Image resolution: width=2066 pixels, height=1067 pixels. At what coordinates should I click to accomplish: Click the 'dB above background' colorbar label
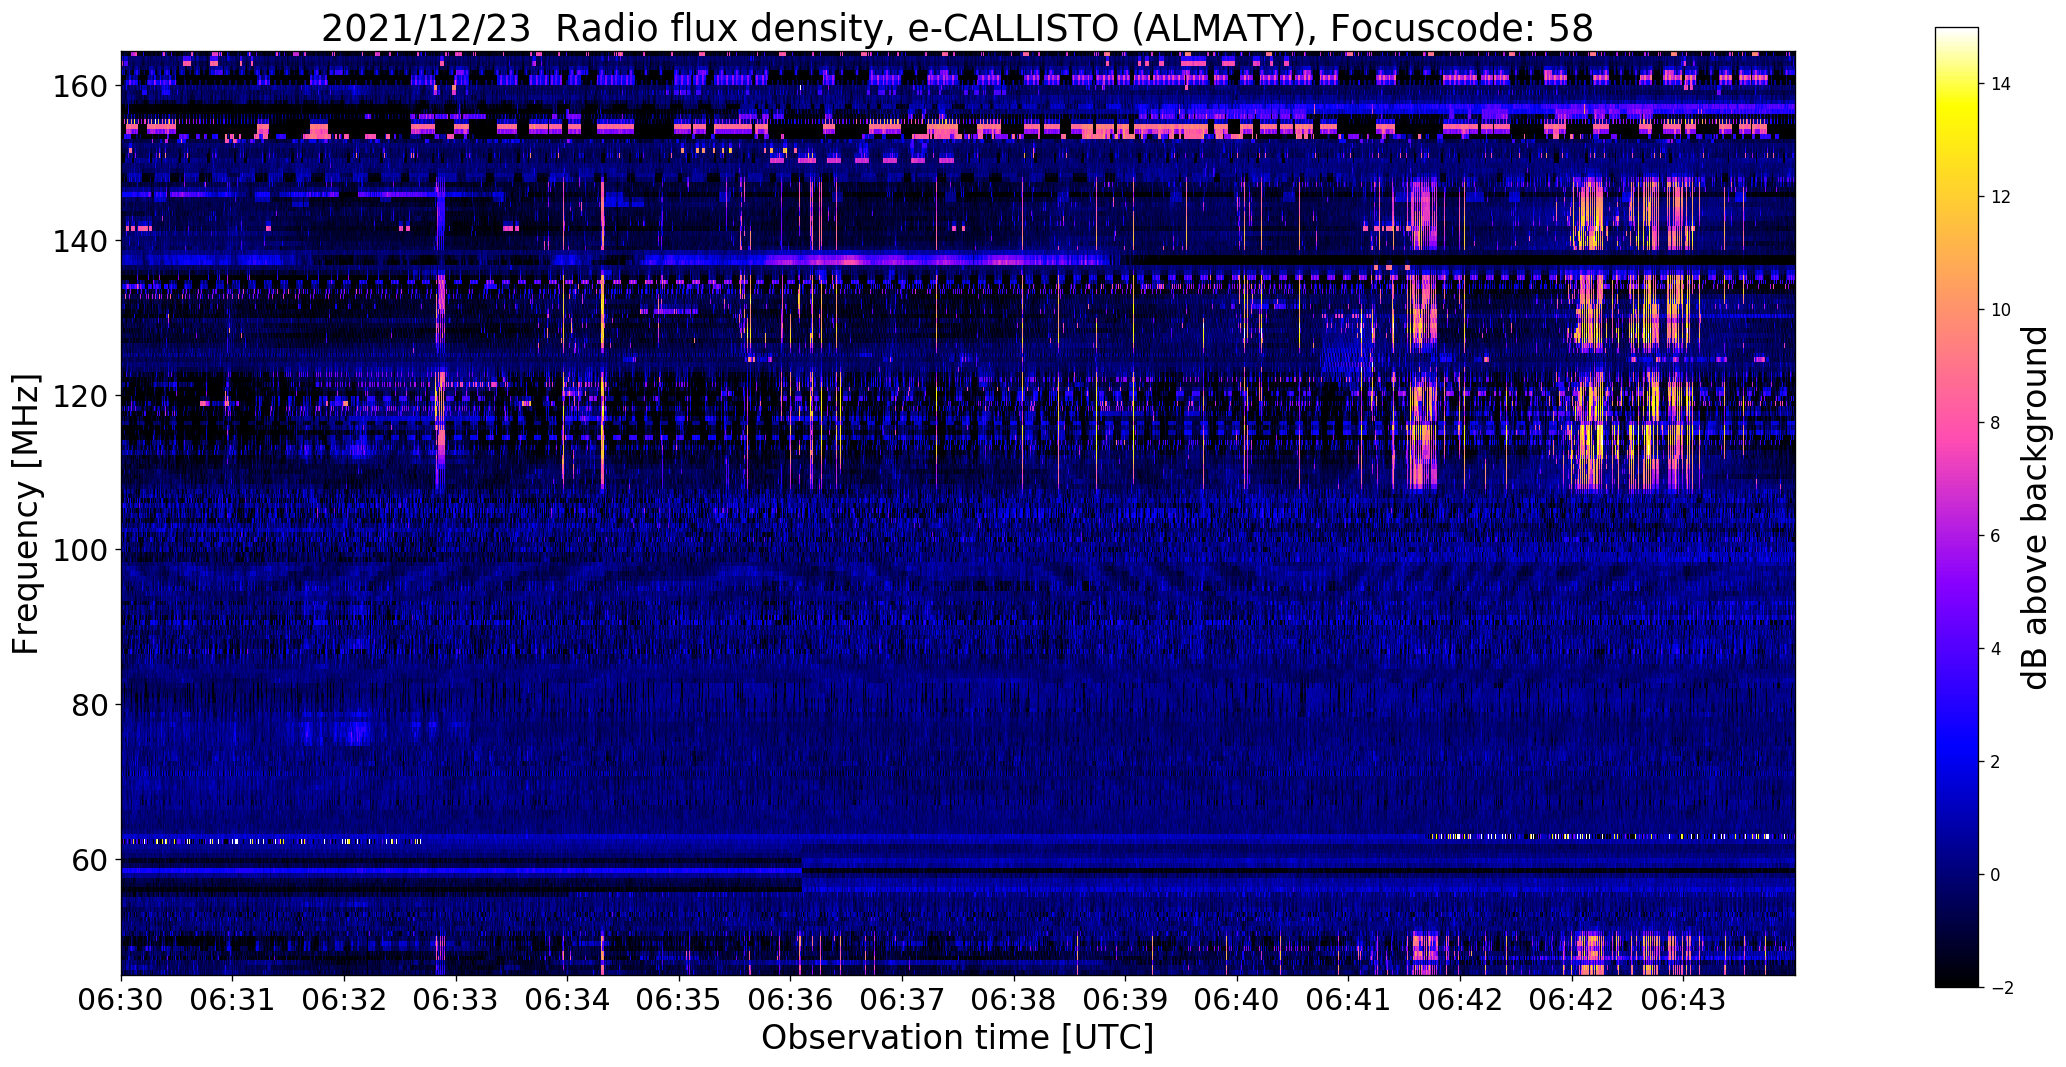[x=2035, y=508]
